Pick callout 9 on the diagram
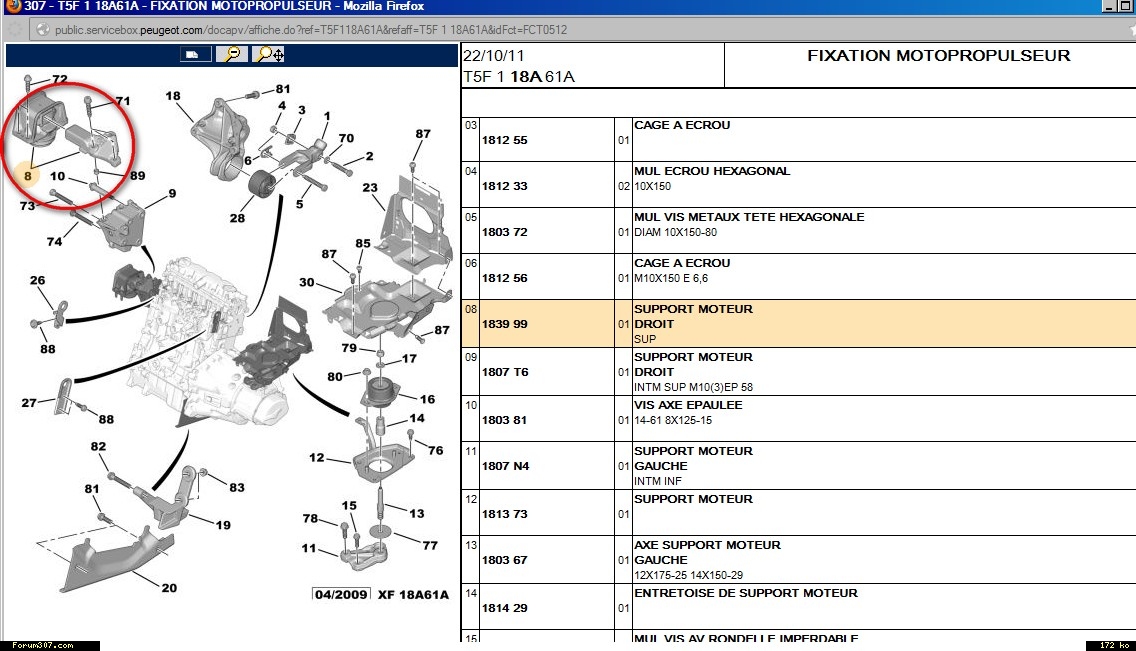 click(172, 193)
